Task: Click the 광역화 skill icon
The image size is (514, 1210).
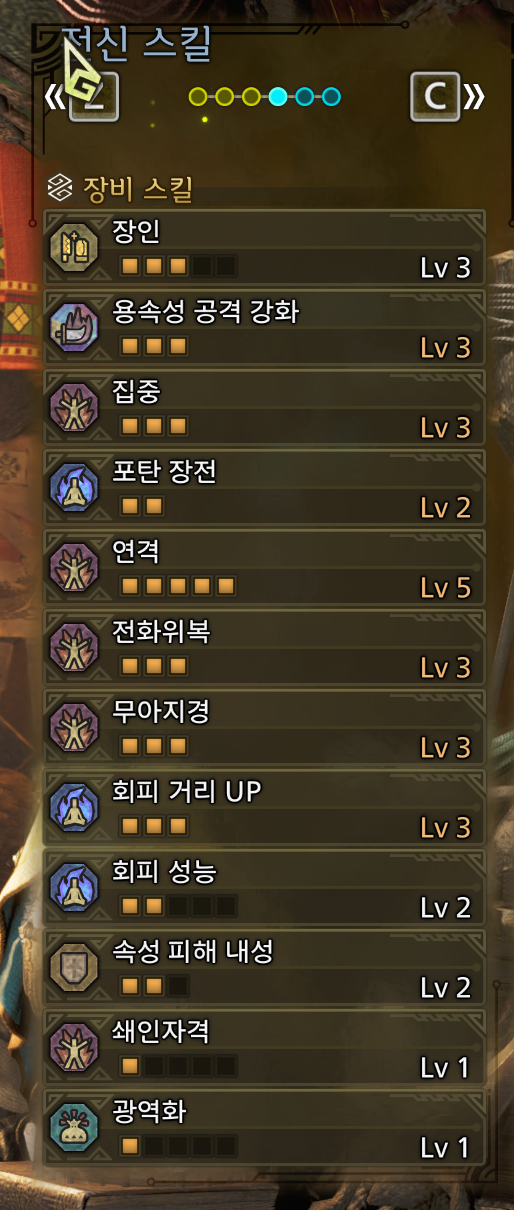Action: (75, 1126)
